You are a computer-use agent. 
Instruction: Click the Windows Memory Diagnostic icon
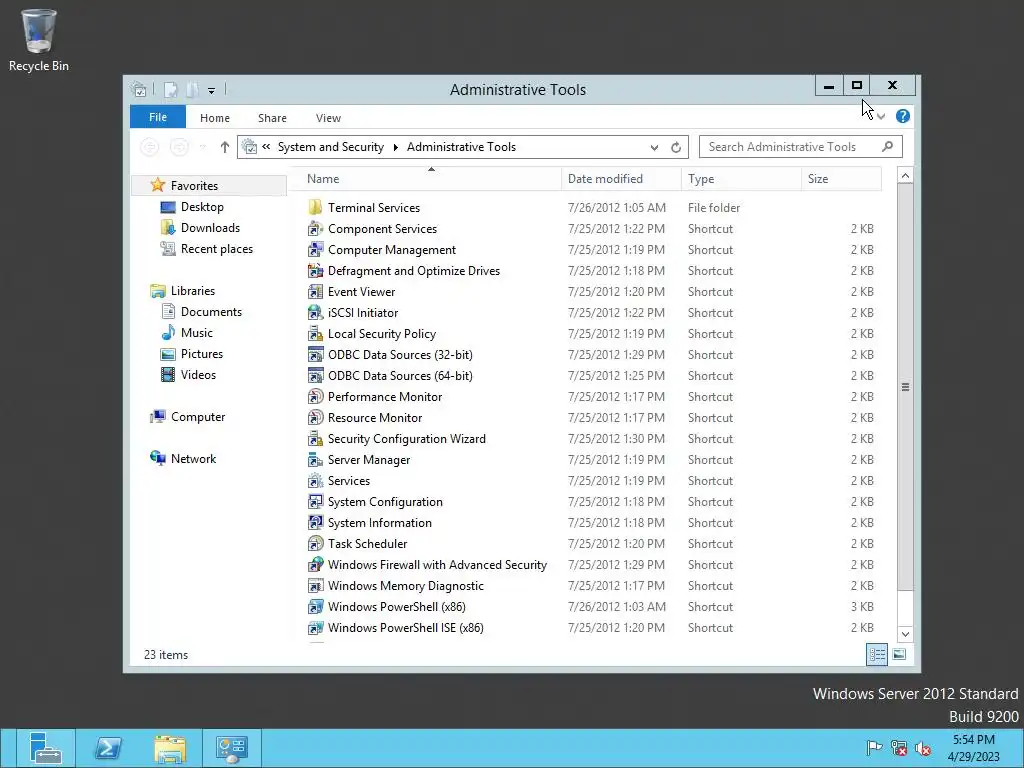tap(315, 586)
